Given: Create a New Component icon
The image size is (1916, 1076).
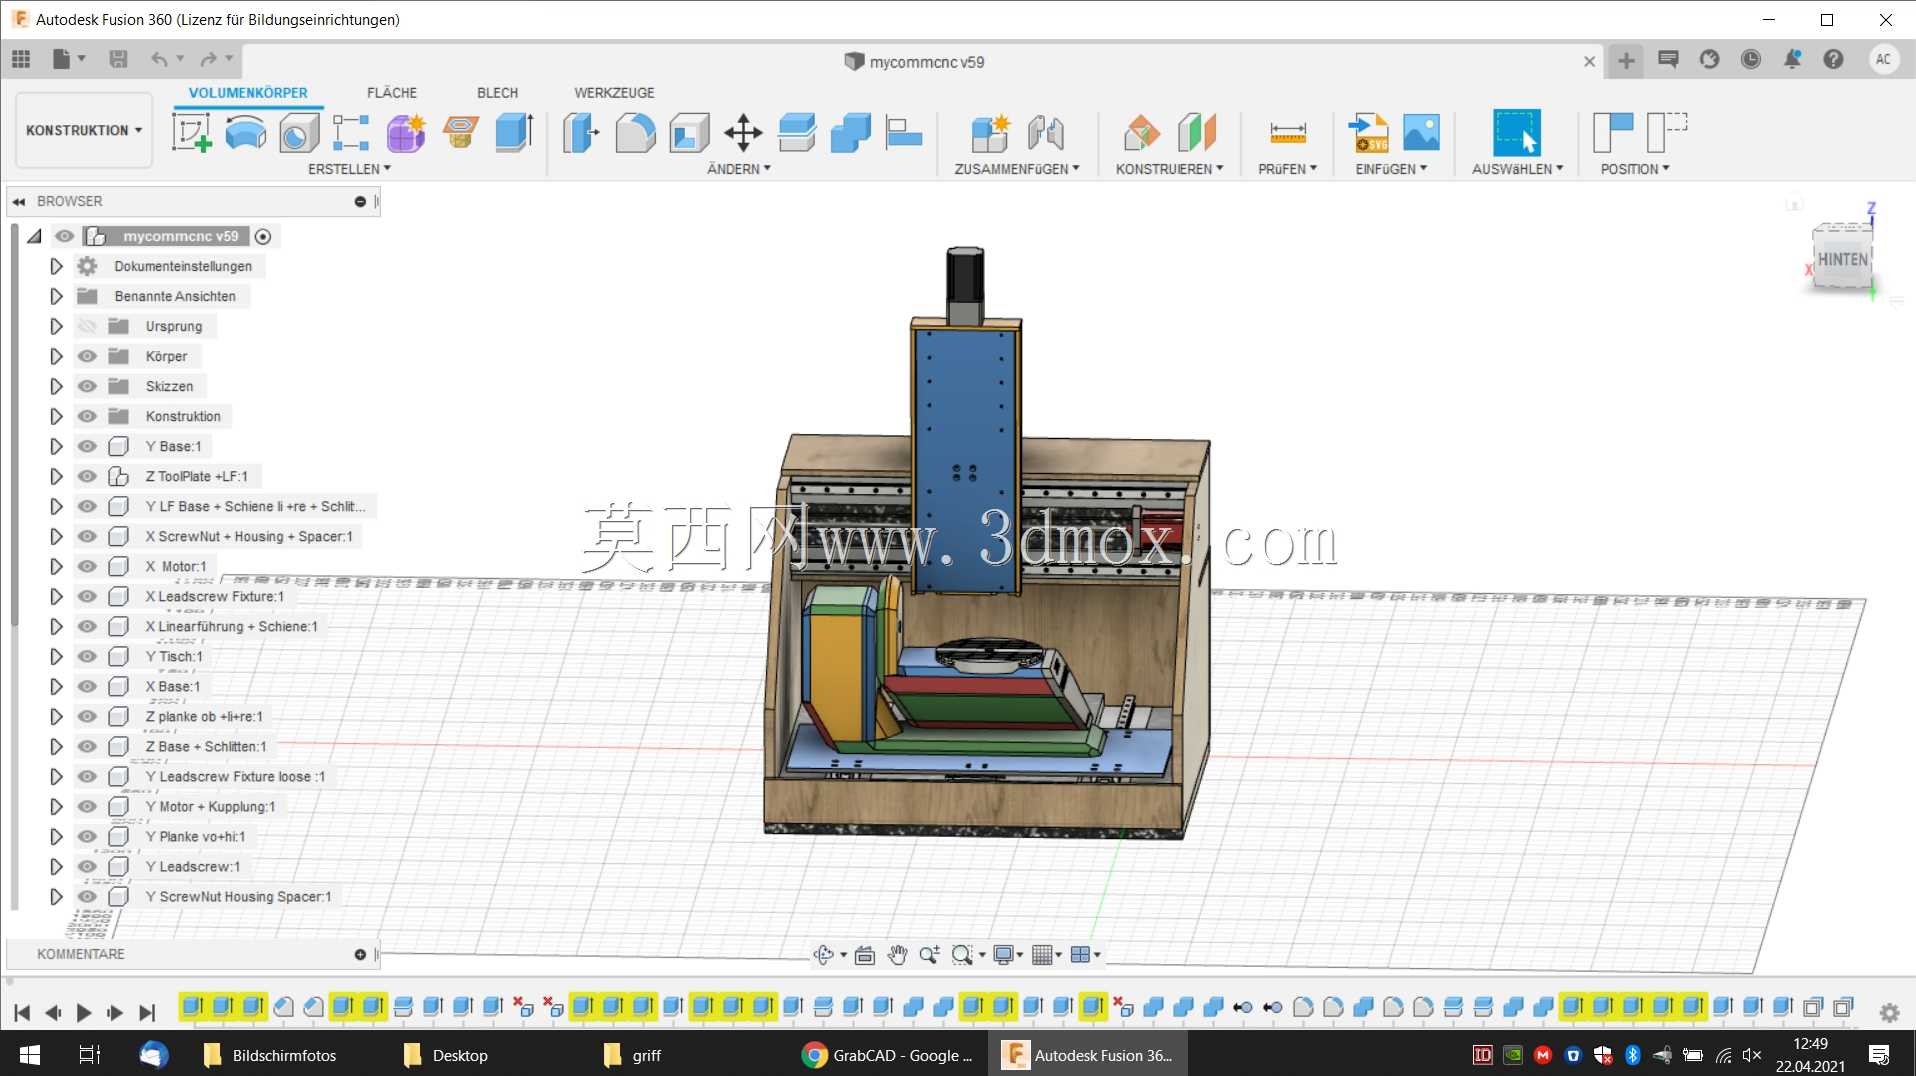Looking at the screenshot, I should point(991,132).
